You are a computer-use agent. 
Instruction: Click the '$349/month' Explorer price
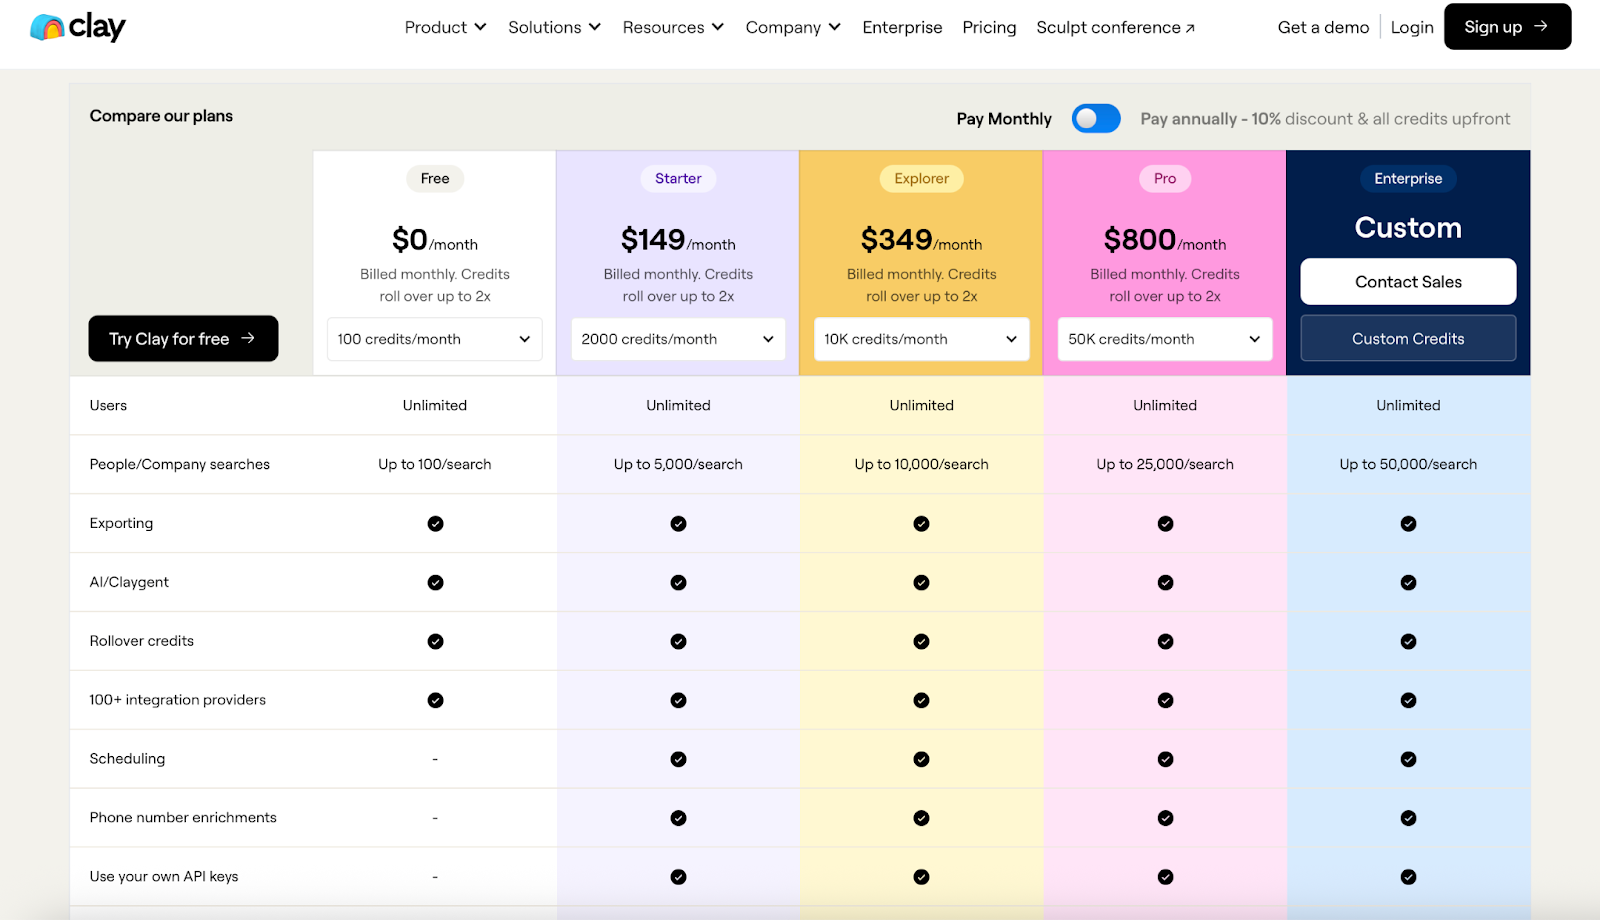tap(921, 240)
